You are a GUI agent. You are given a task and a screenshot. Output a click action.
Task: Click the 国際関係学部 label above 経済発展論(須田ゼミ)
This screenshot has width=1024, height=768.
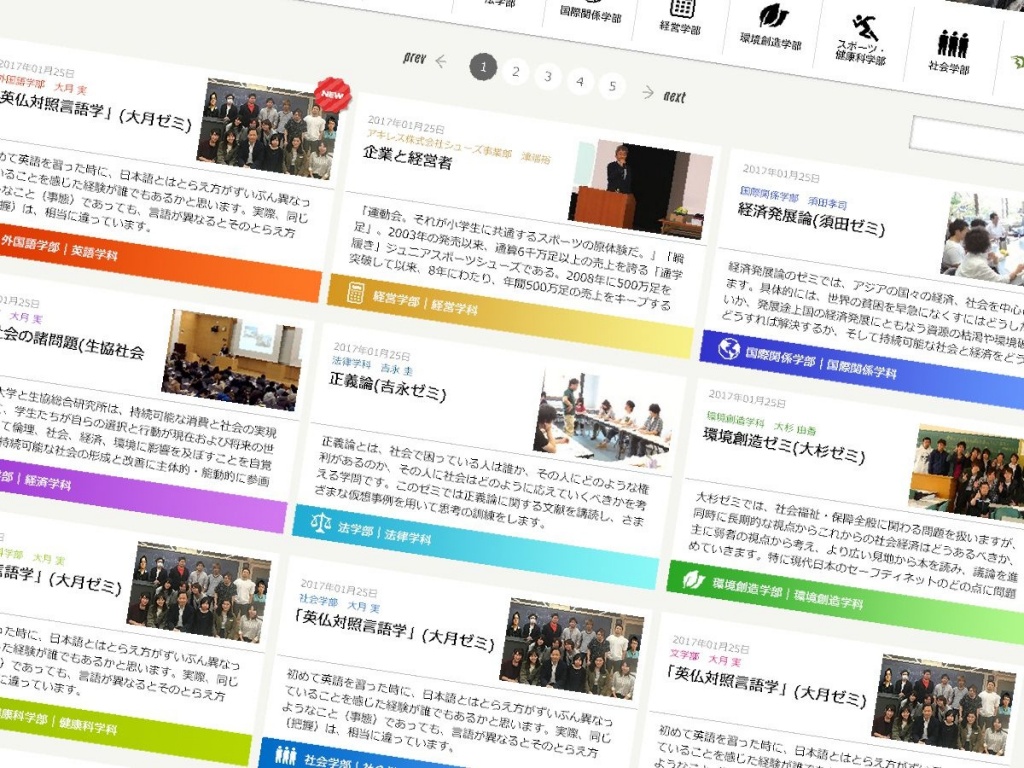click(x=769, y=194)
